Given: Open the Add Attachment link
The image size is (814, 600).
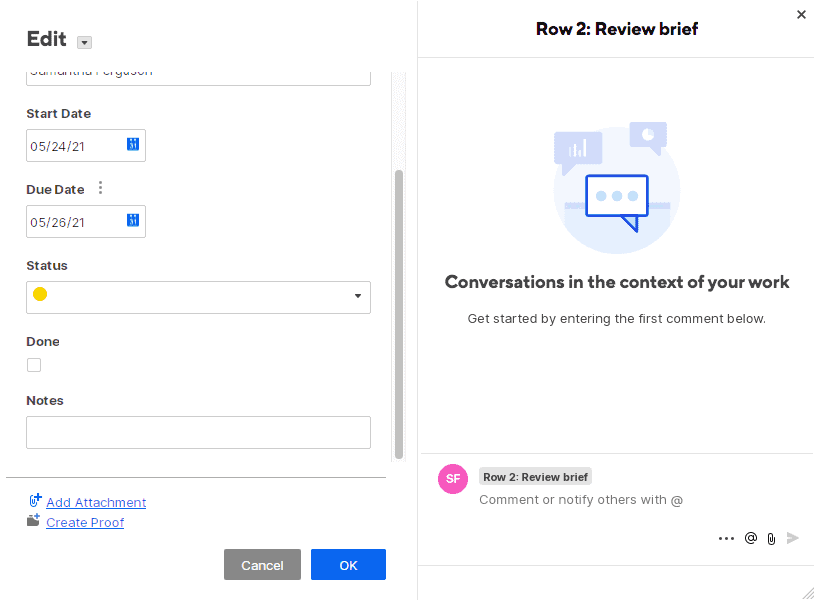Looking at the screenshot, I should coord(96,502).
